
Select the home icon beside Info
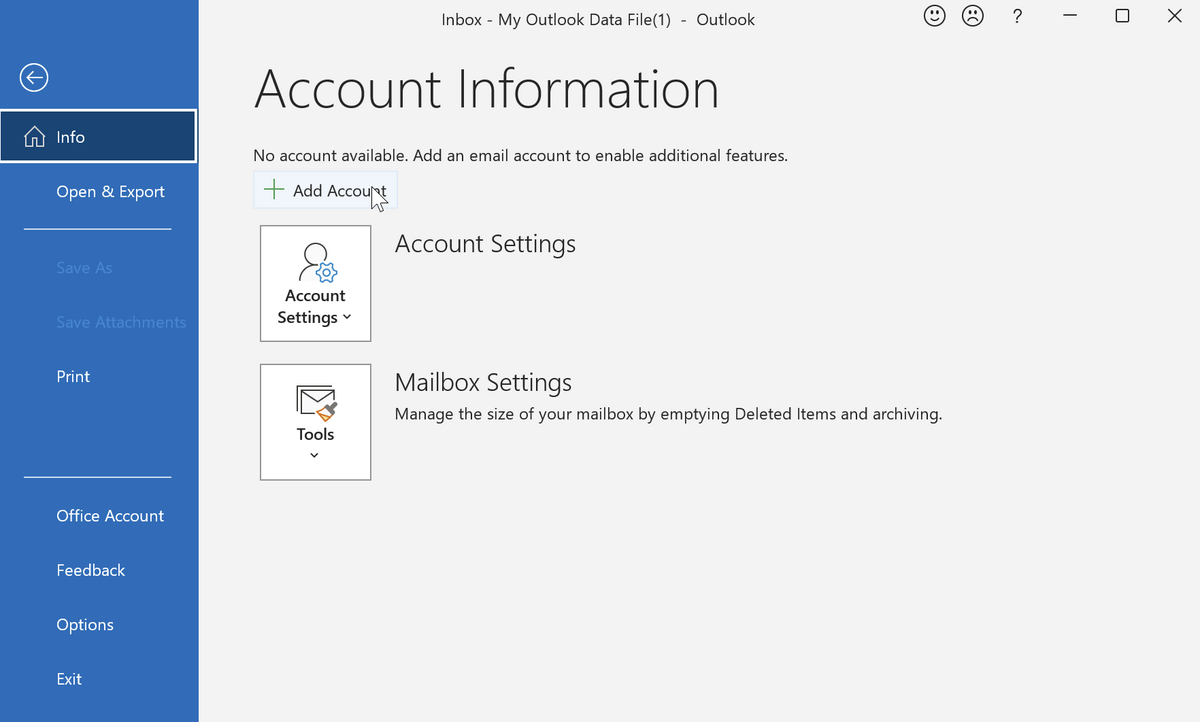click(x=35, y=137)
